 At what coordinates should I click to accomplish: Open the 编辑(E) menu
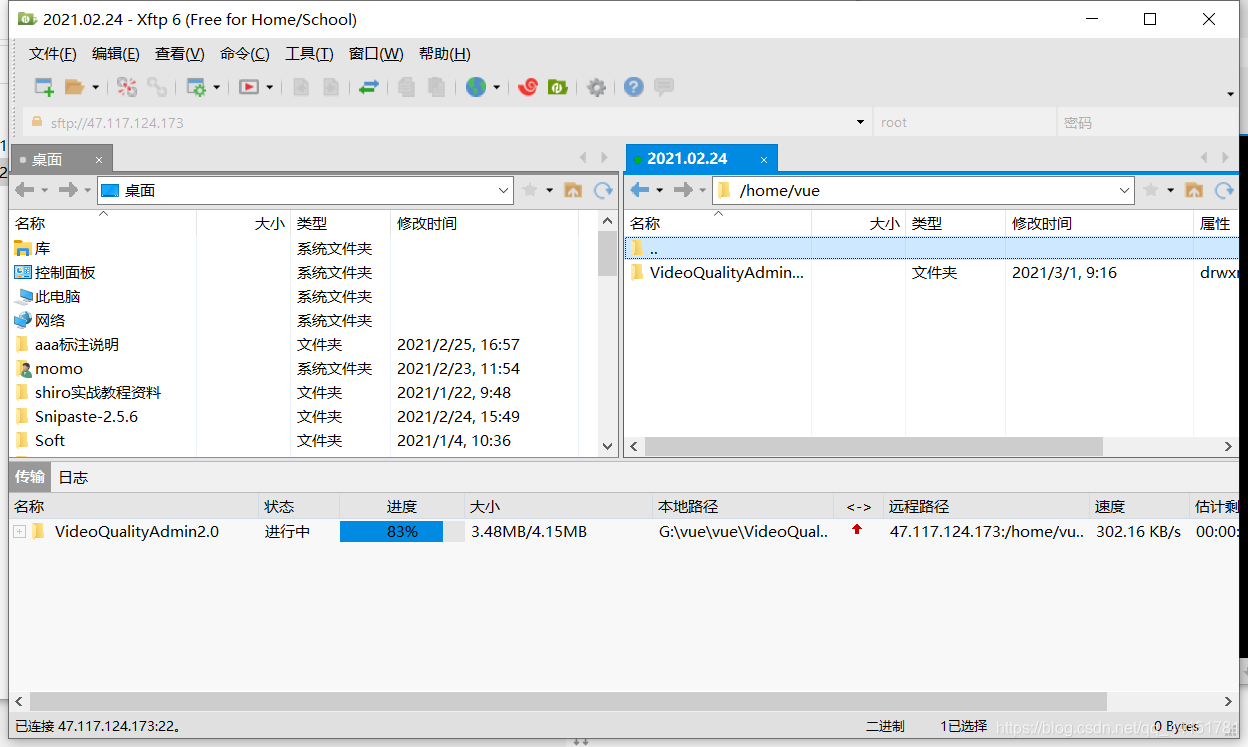click(116, 54)
